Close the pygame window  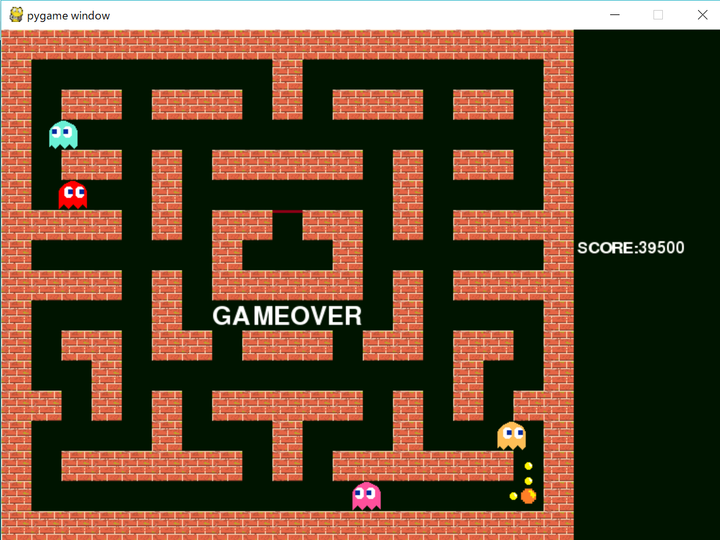click(x=703, y=15)
